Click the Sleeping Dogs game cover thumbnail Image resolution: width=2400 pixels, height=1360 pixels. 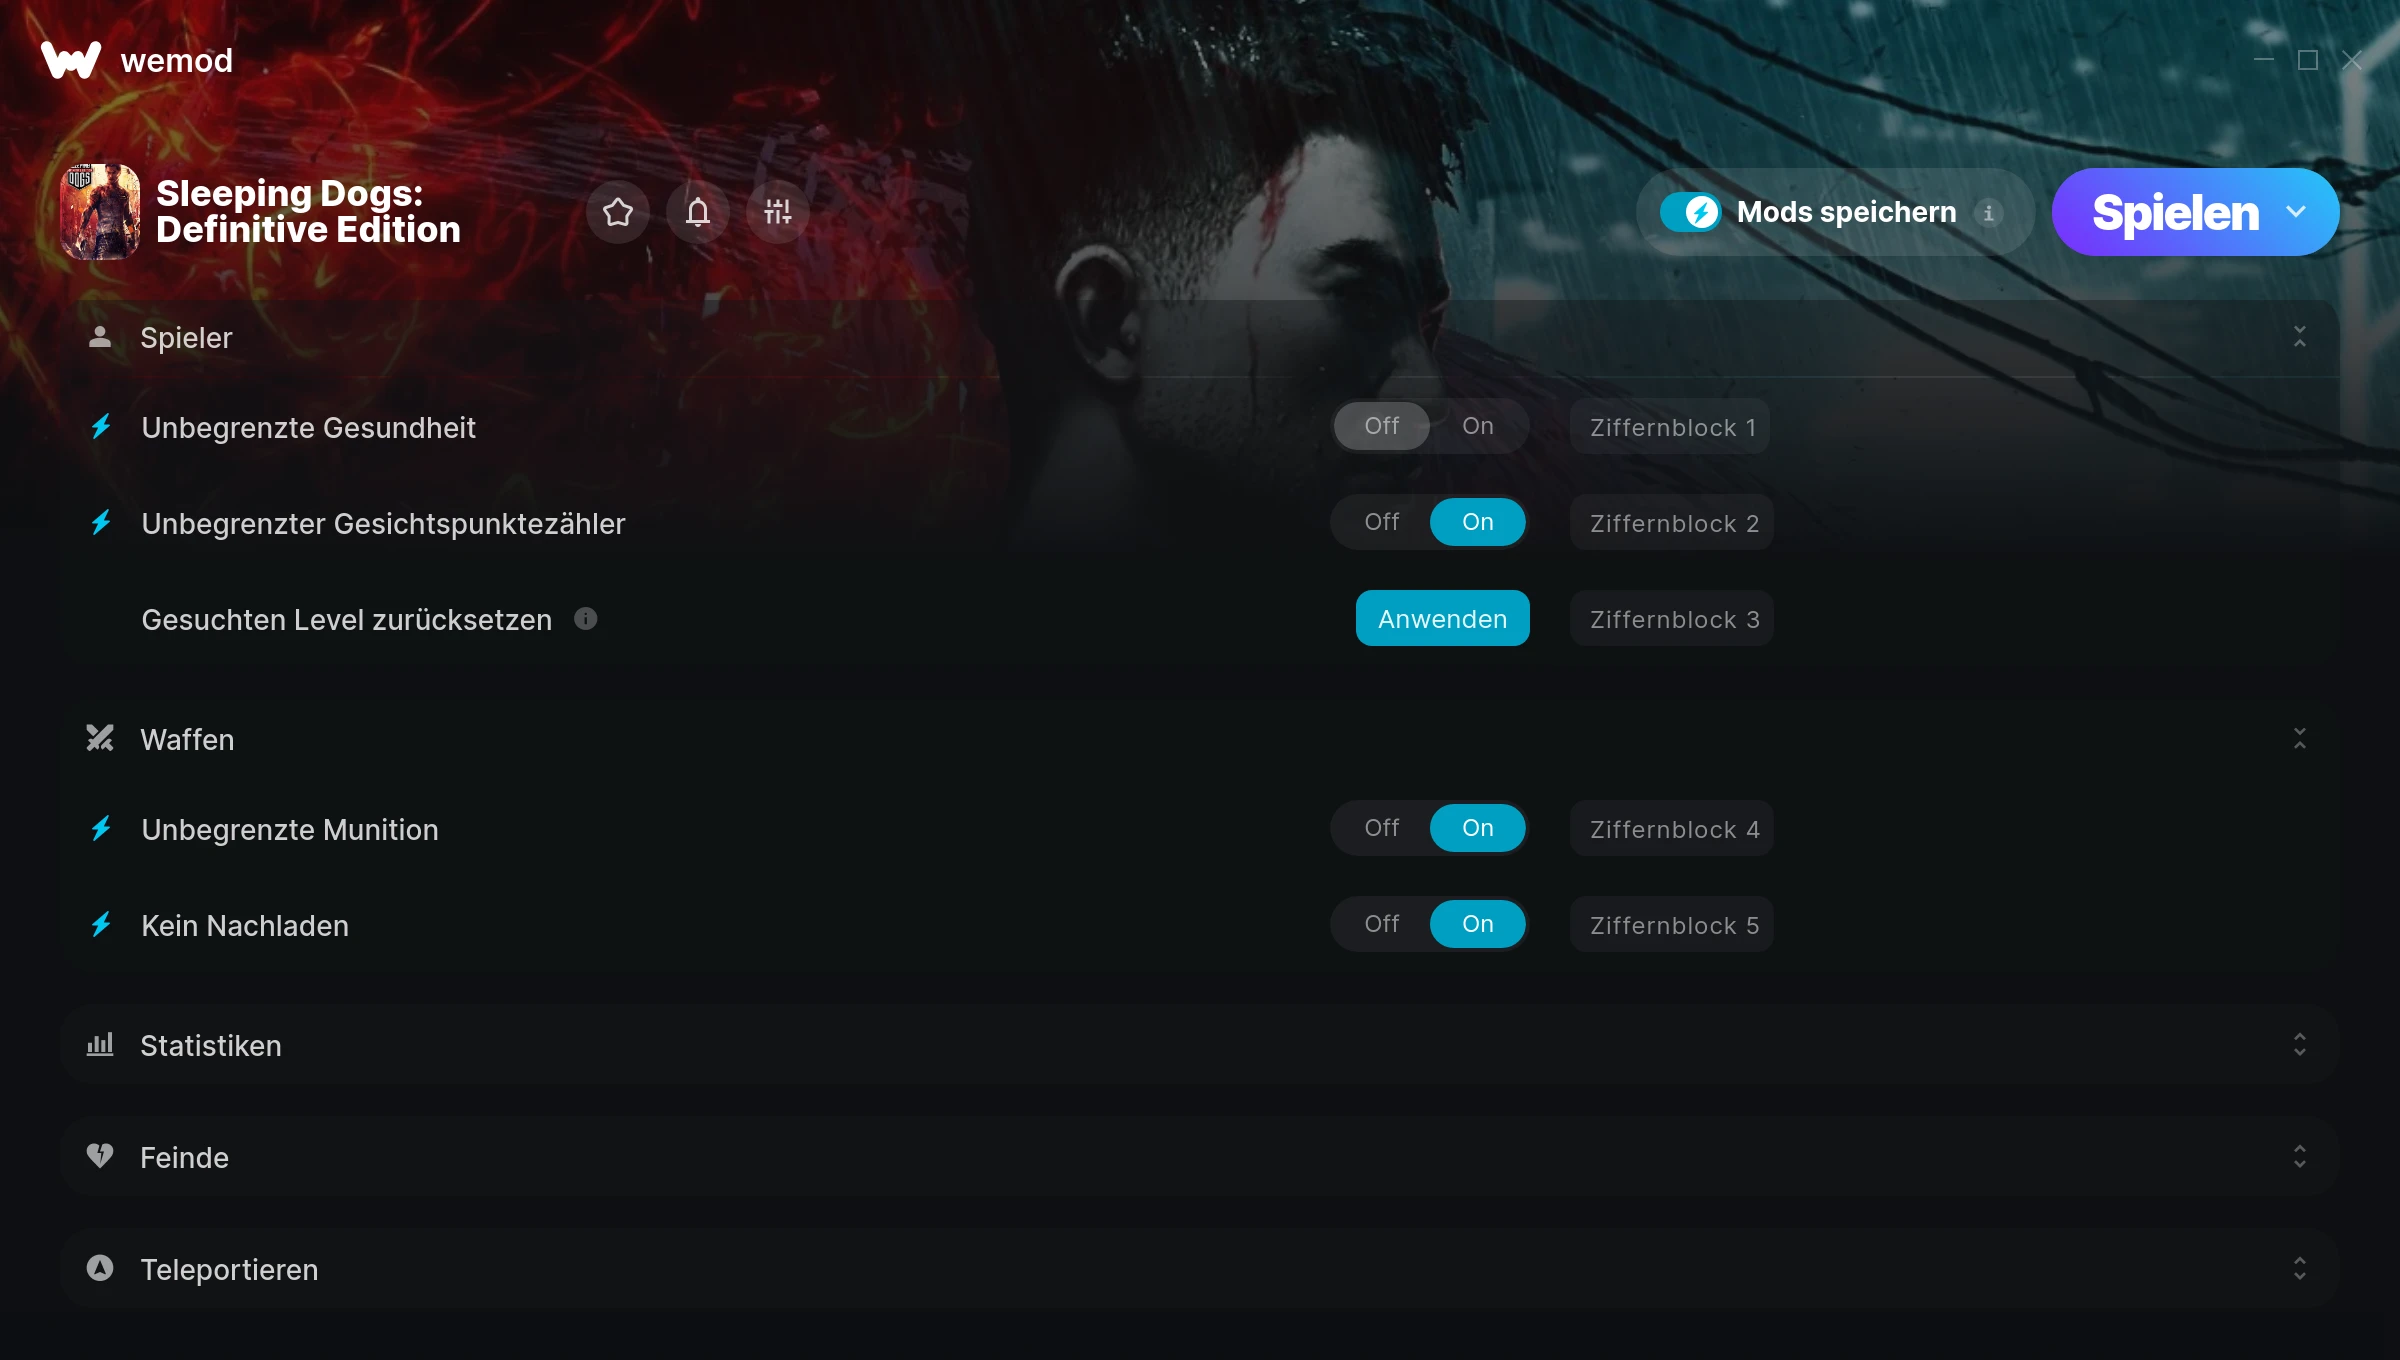[x=100, y=212]
